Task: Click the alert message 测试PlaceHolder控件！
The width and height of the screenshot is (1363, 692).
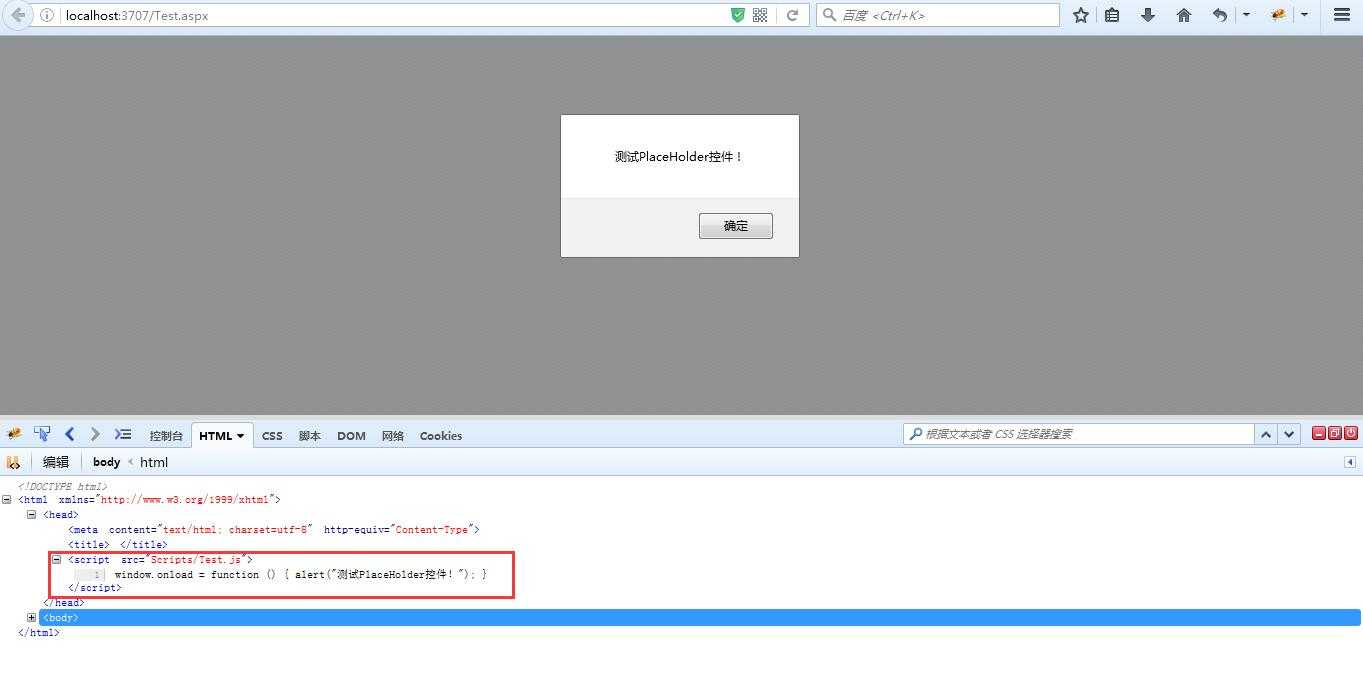Action: pyautogui.click(x=679, y=157)
